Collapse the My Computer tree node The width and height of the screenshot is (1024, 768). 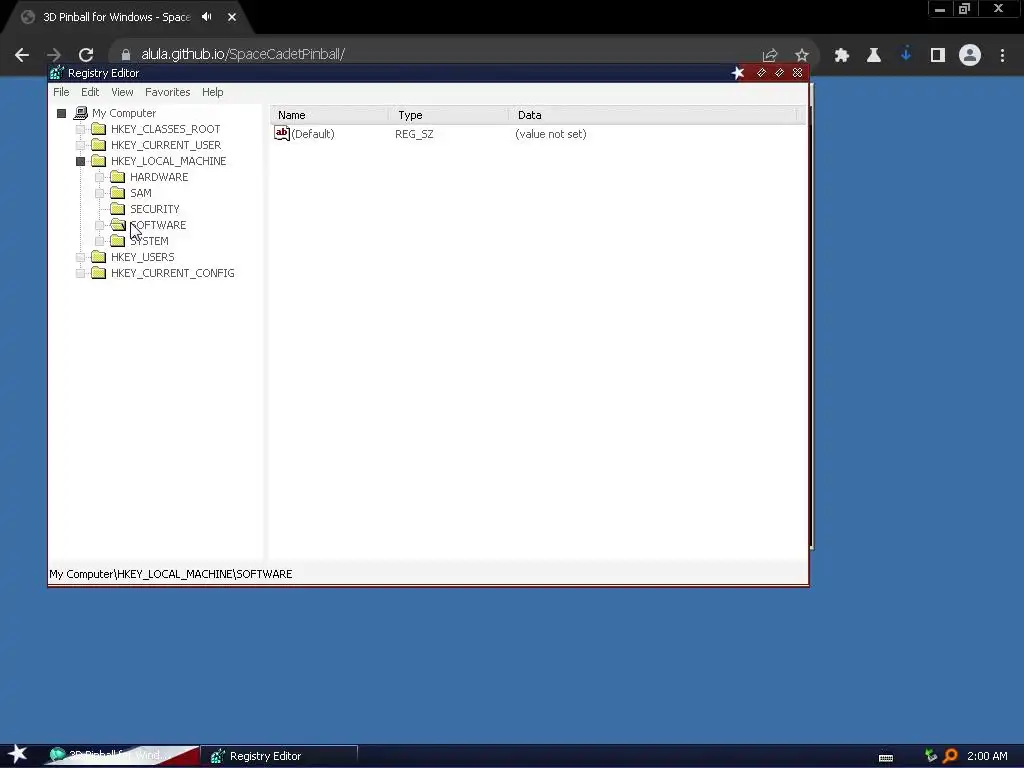61,114
